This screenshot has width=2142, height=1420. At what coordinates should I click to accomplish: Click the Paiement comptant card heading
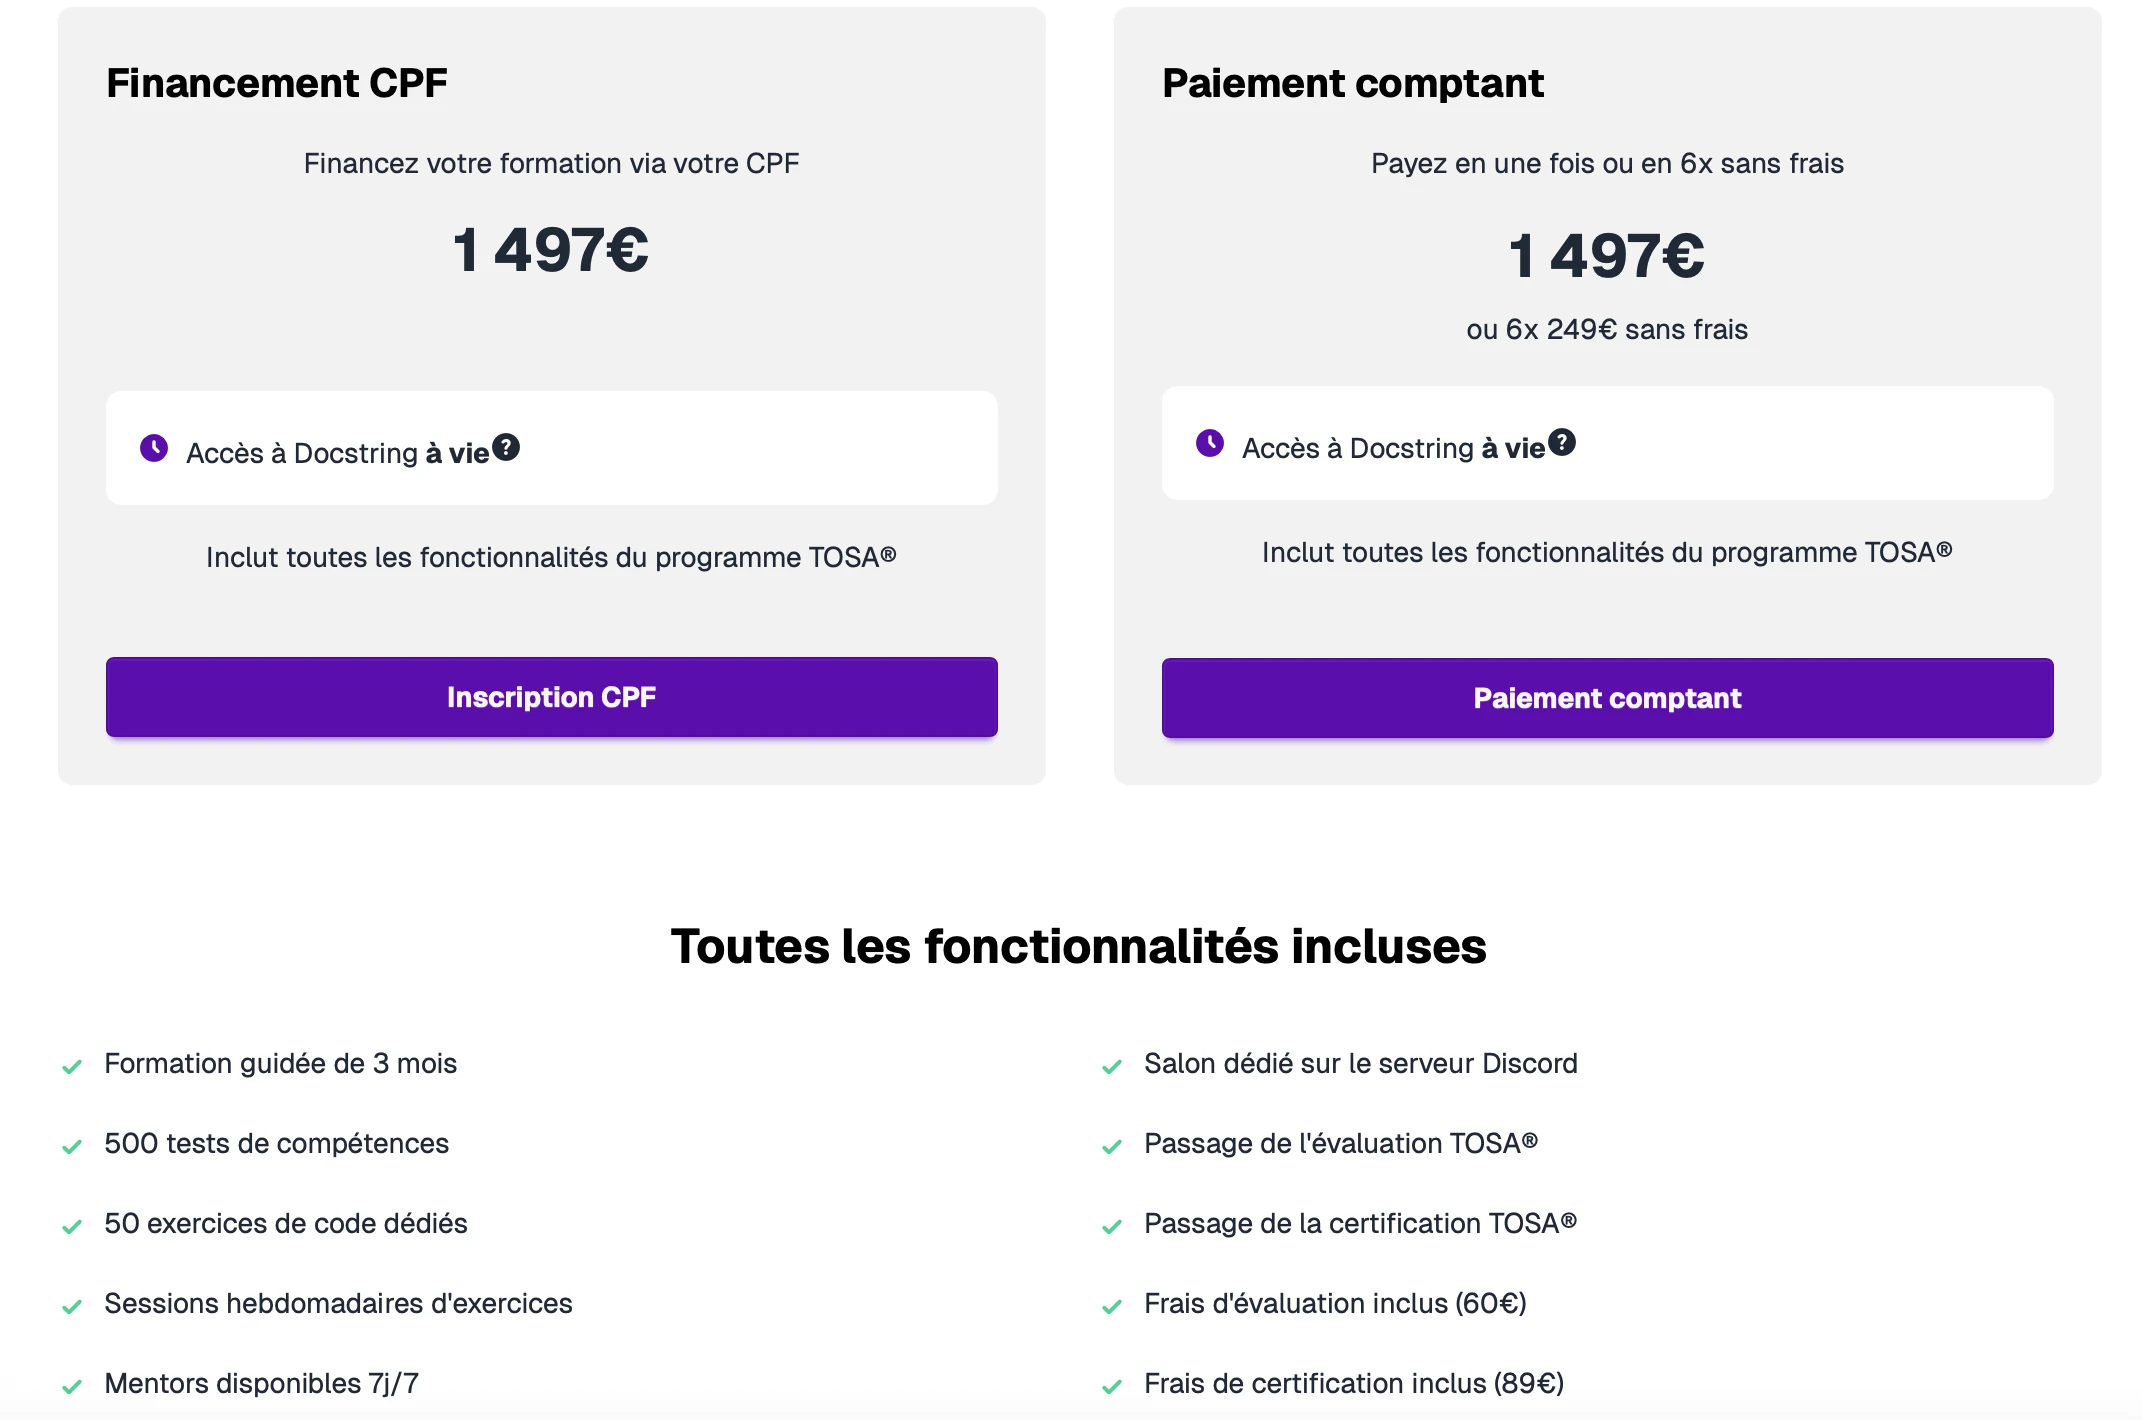coord(1353,83)
